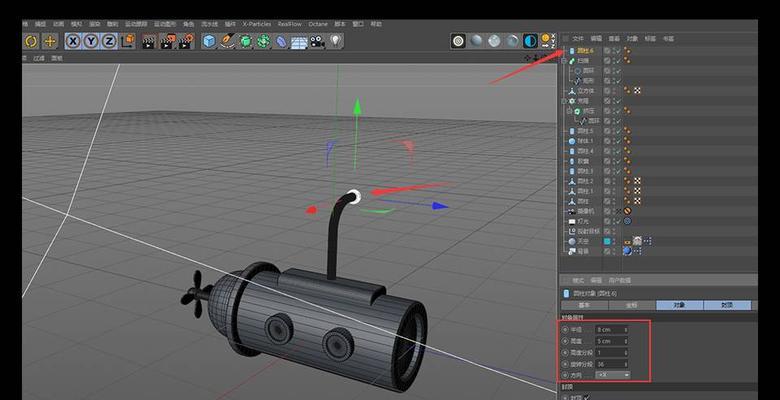Image resolution: width=780 pixels, height=400 pixels.
Task: Collapse the gear-icon parent above 挤压
Action: point(564,101)
